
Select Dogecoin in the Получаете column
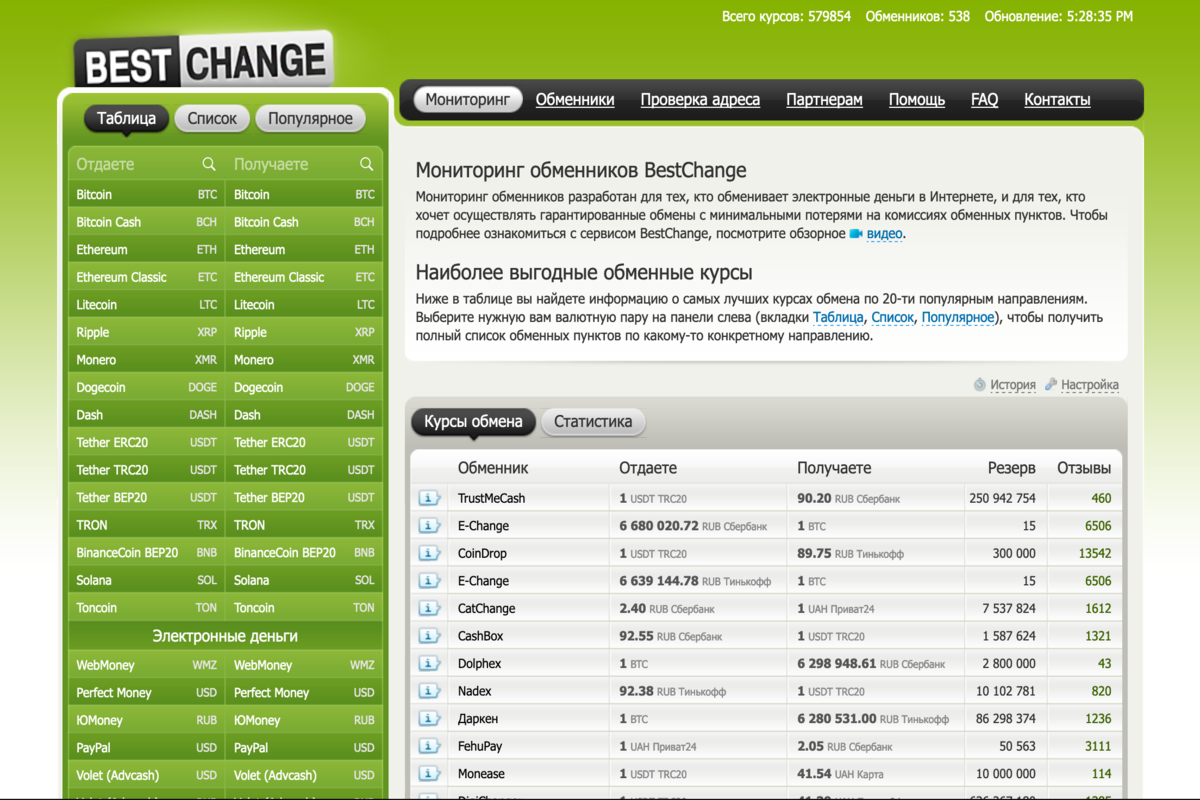click(x=304, y=387)
